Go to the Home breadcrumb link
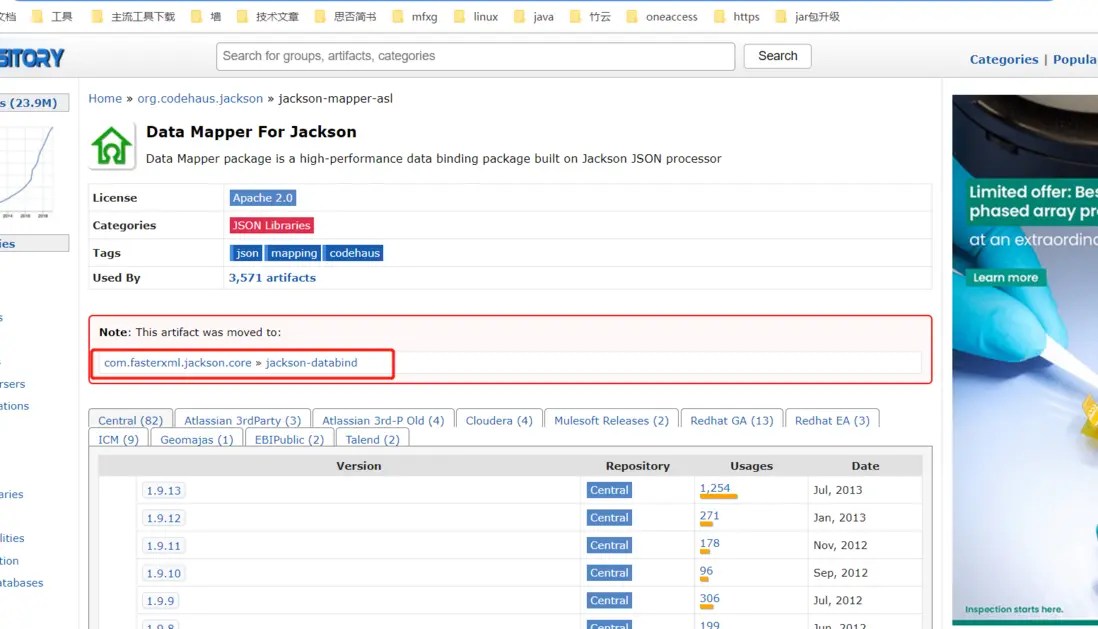1098x629 pixels. 105,99
